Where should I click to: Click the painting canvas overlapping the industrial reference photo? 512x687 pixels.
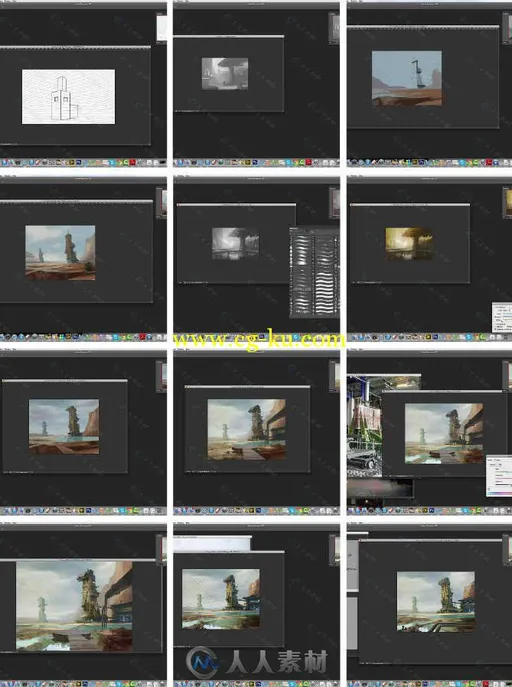tap(444, 433)
